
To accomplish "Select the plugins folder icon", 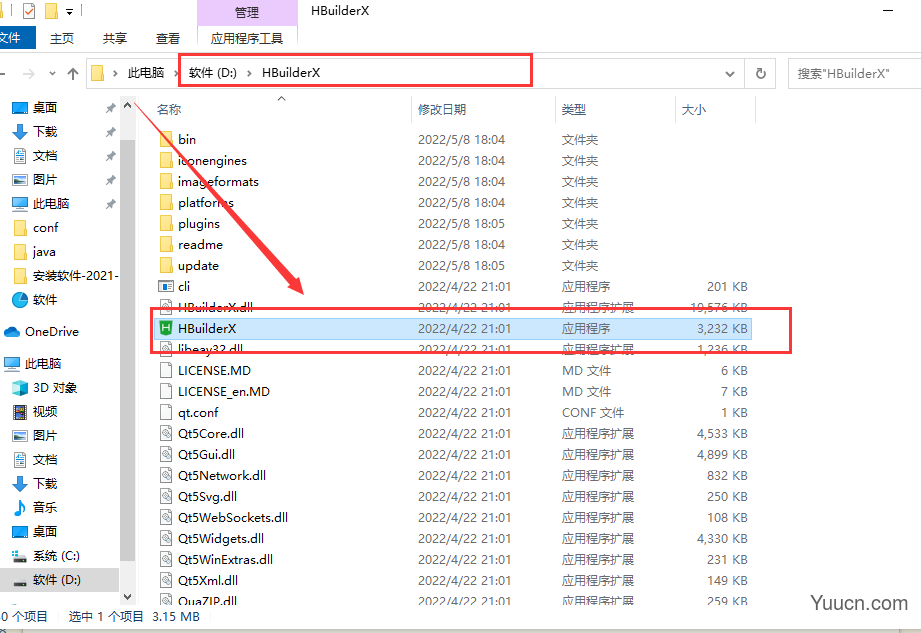I will click(166, 224).
